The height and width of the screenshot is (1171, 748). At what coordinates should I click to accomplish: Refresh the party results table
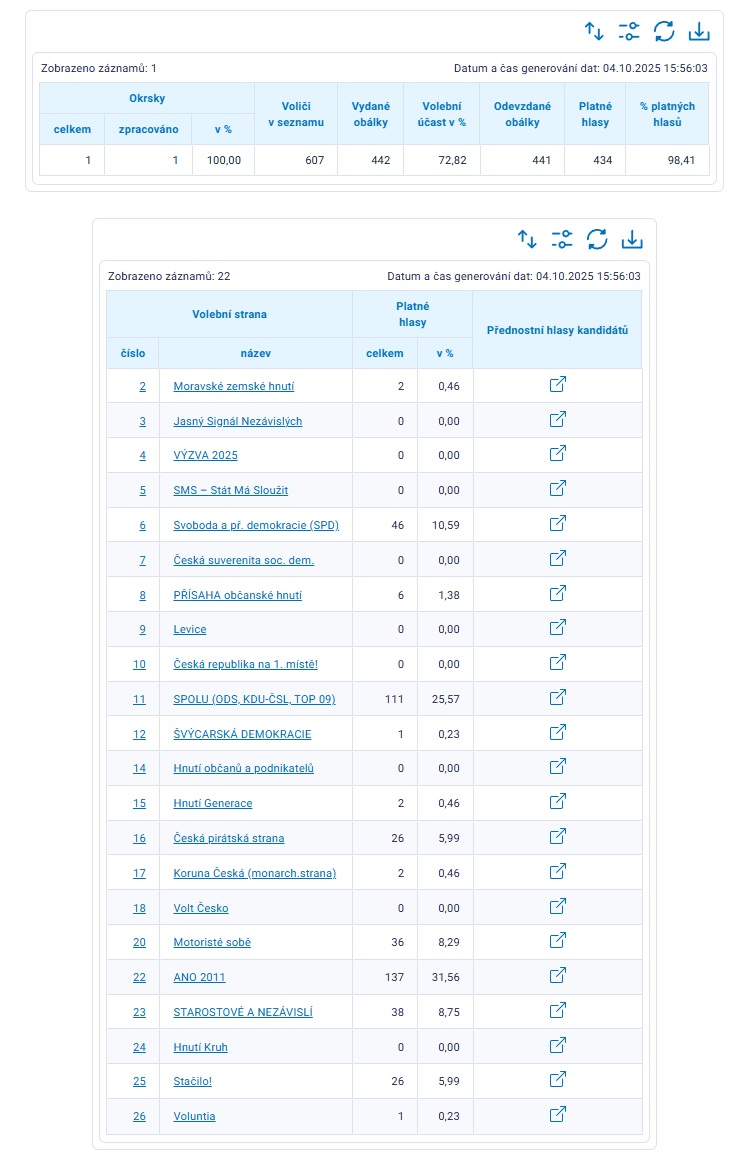597,239
